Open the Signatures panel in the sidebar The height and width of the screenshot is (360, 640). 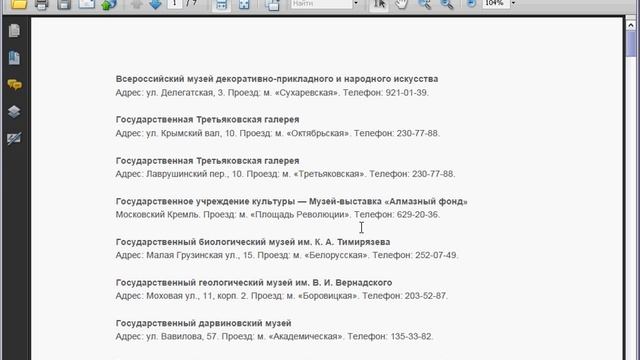14,138
